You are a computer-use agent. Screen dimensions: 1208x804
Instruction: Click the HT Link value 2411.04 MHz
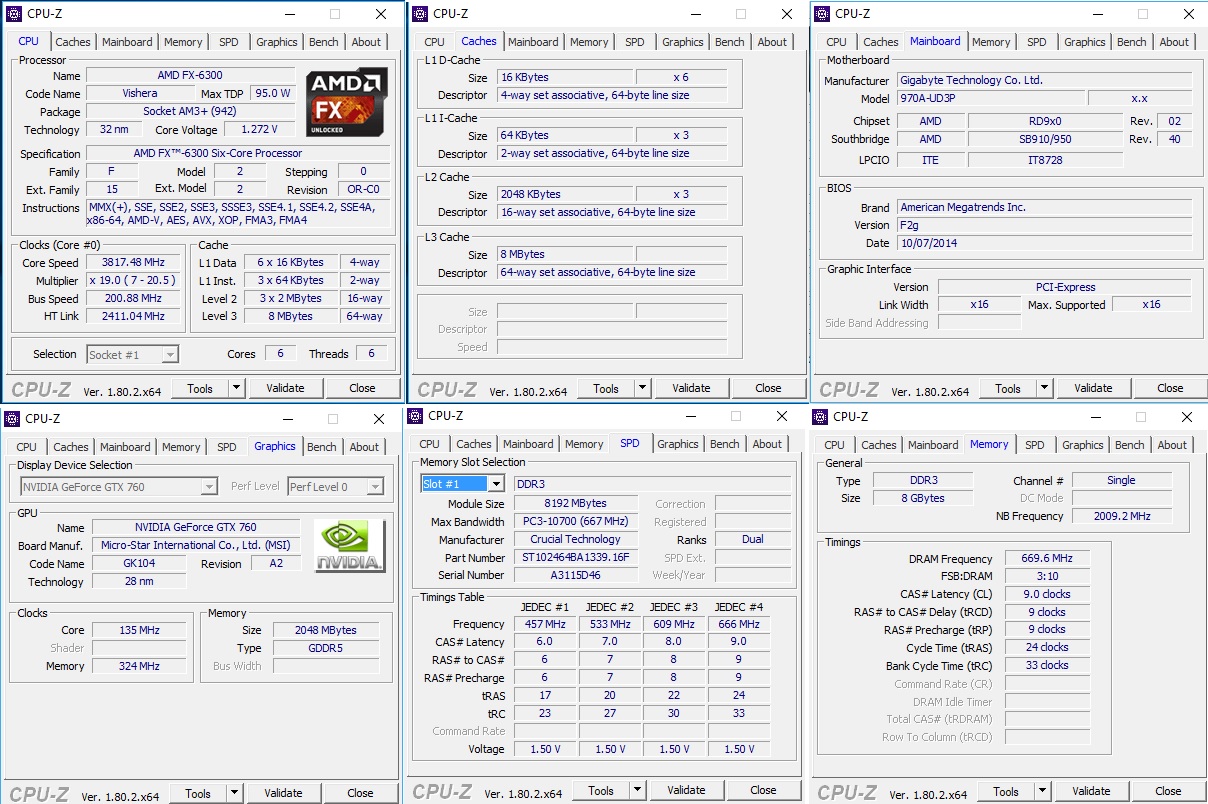pos(134,316)
